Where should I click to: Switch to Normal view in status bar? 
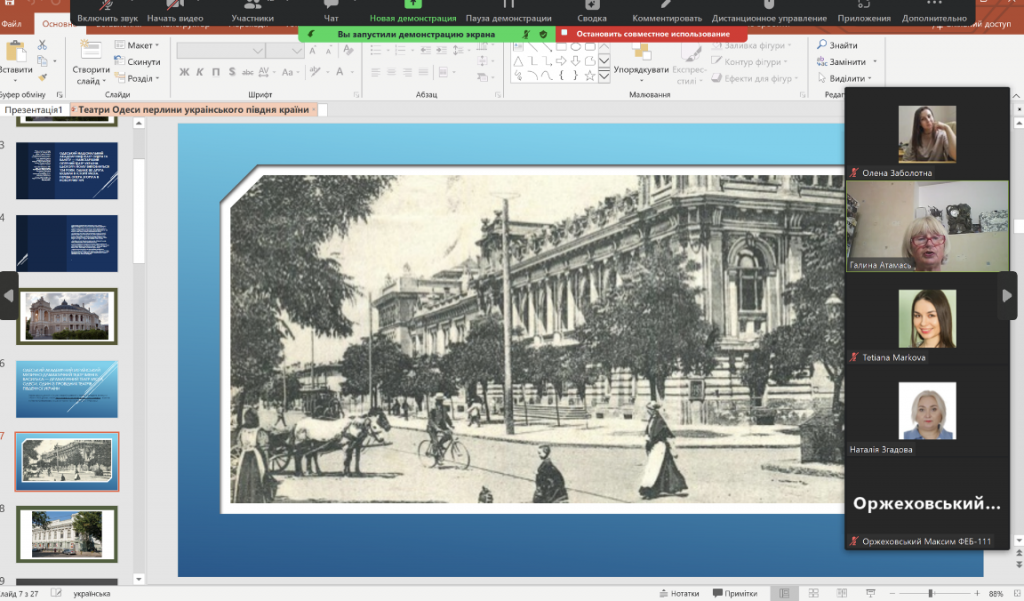(x=784, y=593)
